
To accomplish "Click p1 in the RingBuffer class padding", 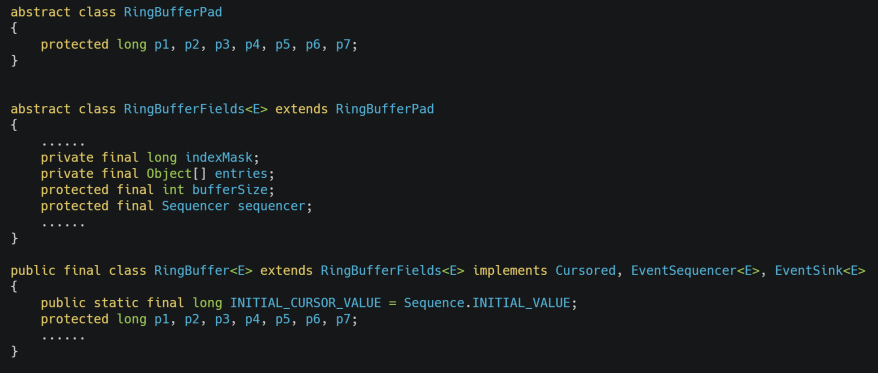I will coord(162,319).
